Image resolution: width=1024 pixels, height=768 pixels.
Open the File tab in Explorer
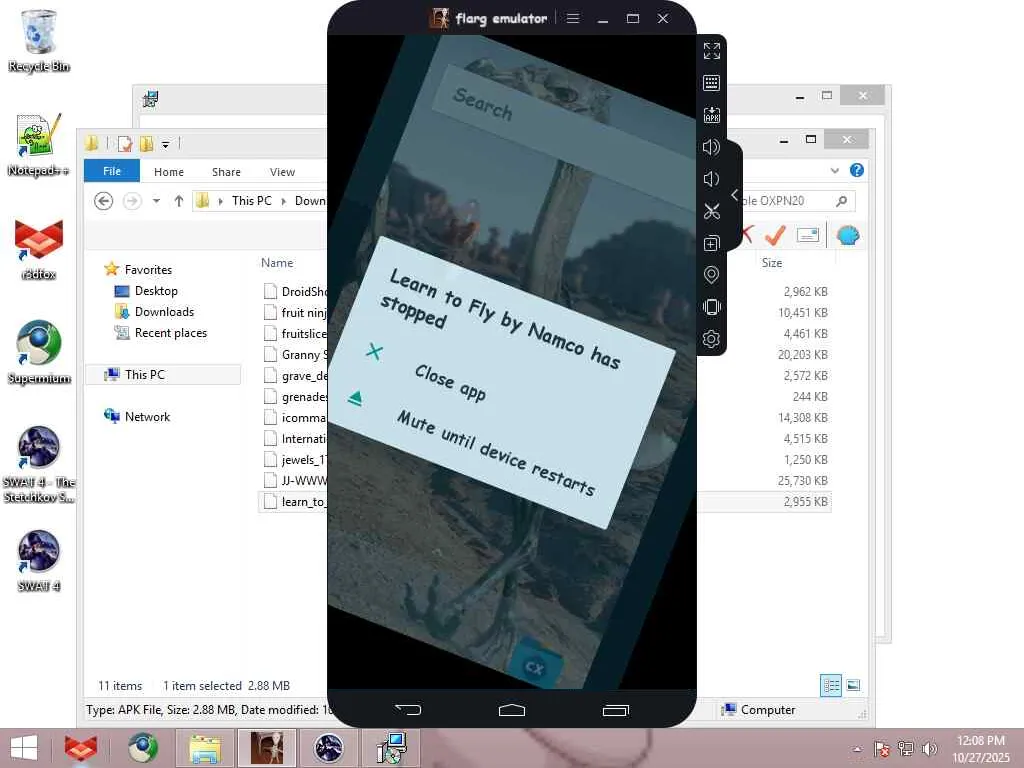click(x=112, y=170)
